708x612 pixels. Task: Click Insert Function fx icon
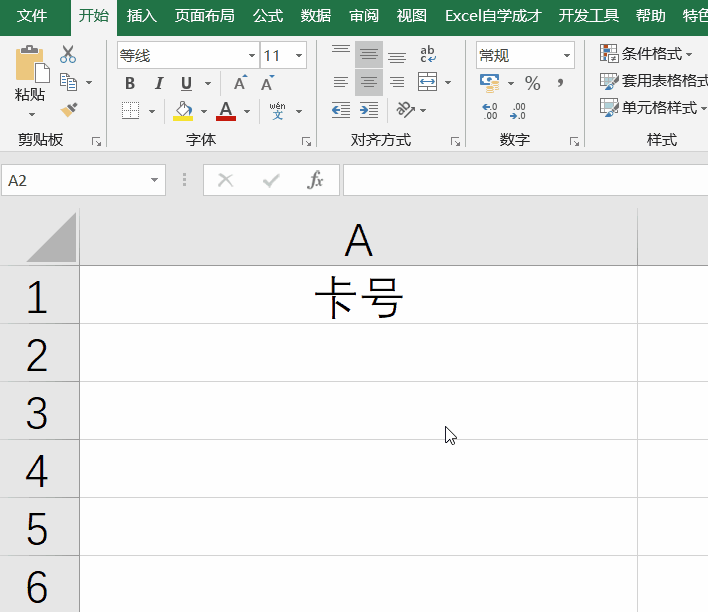315,180
